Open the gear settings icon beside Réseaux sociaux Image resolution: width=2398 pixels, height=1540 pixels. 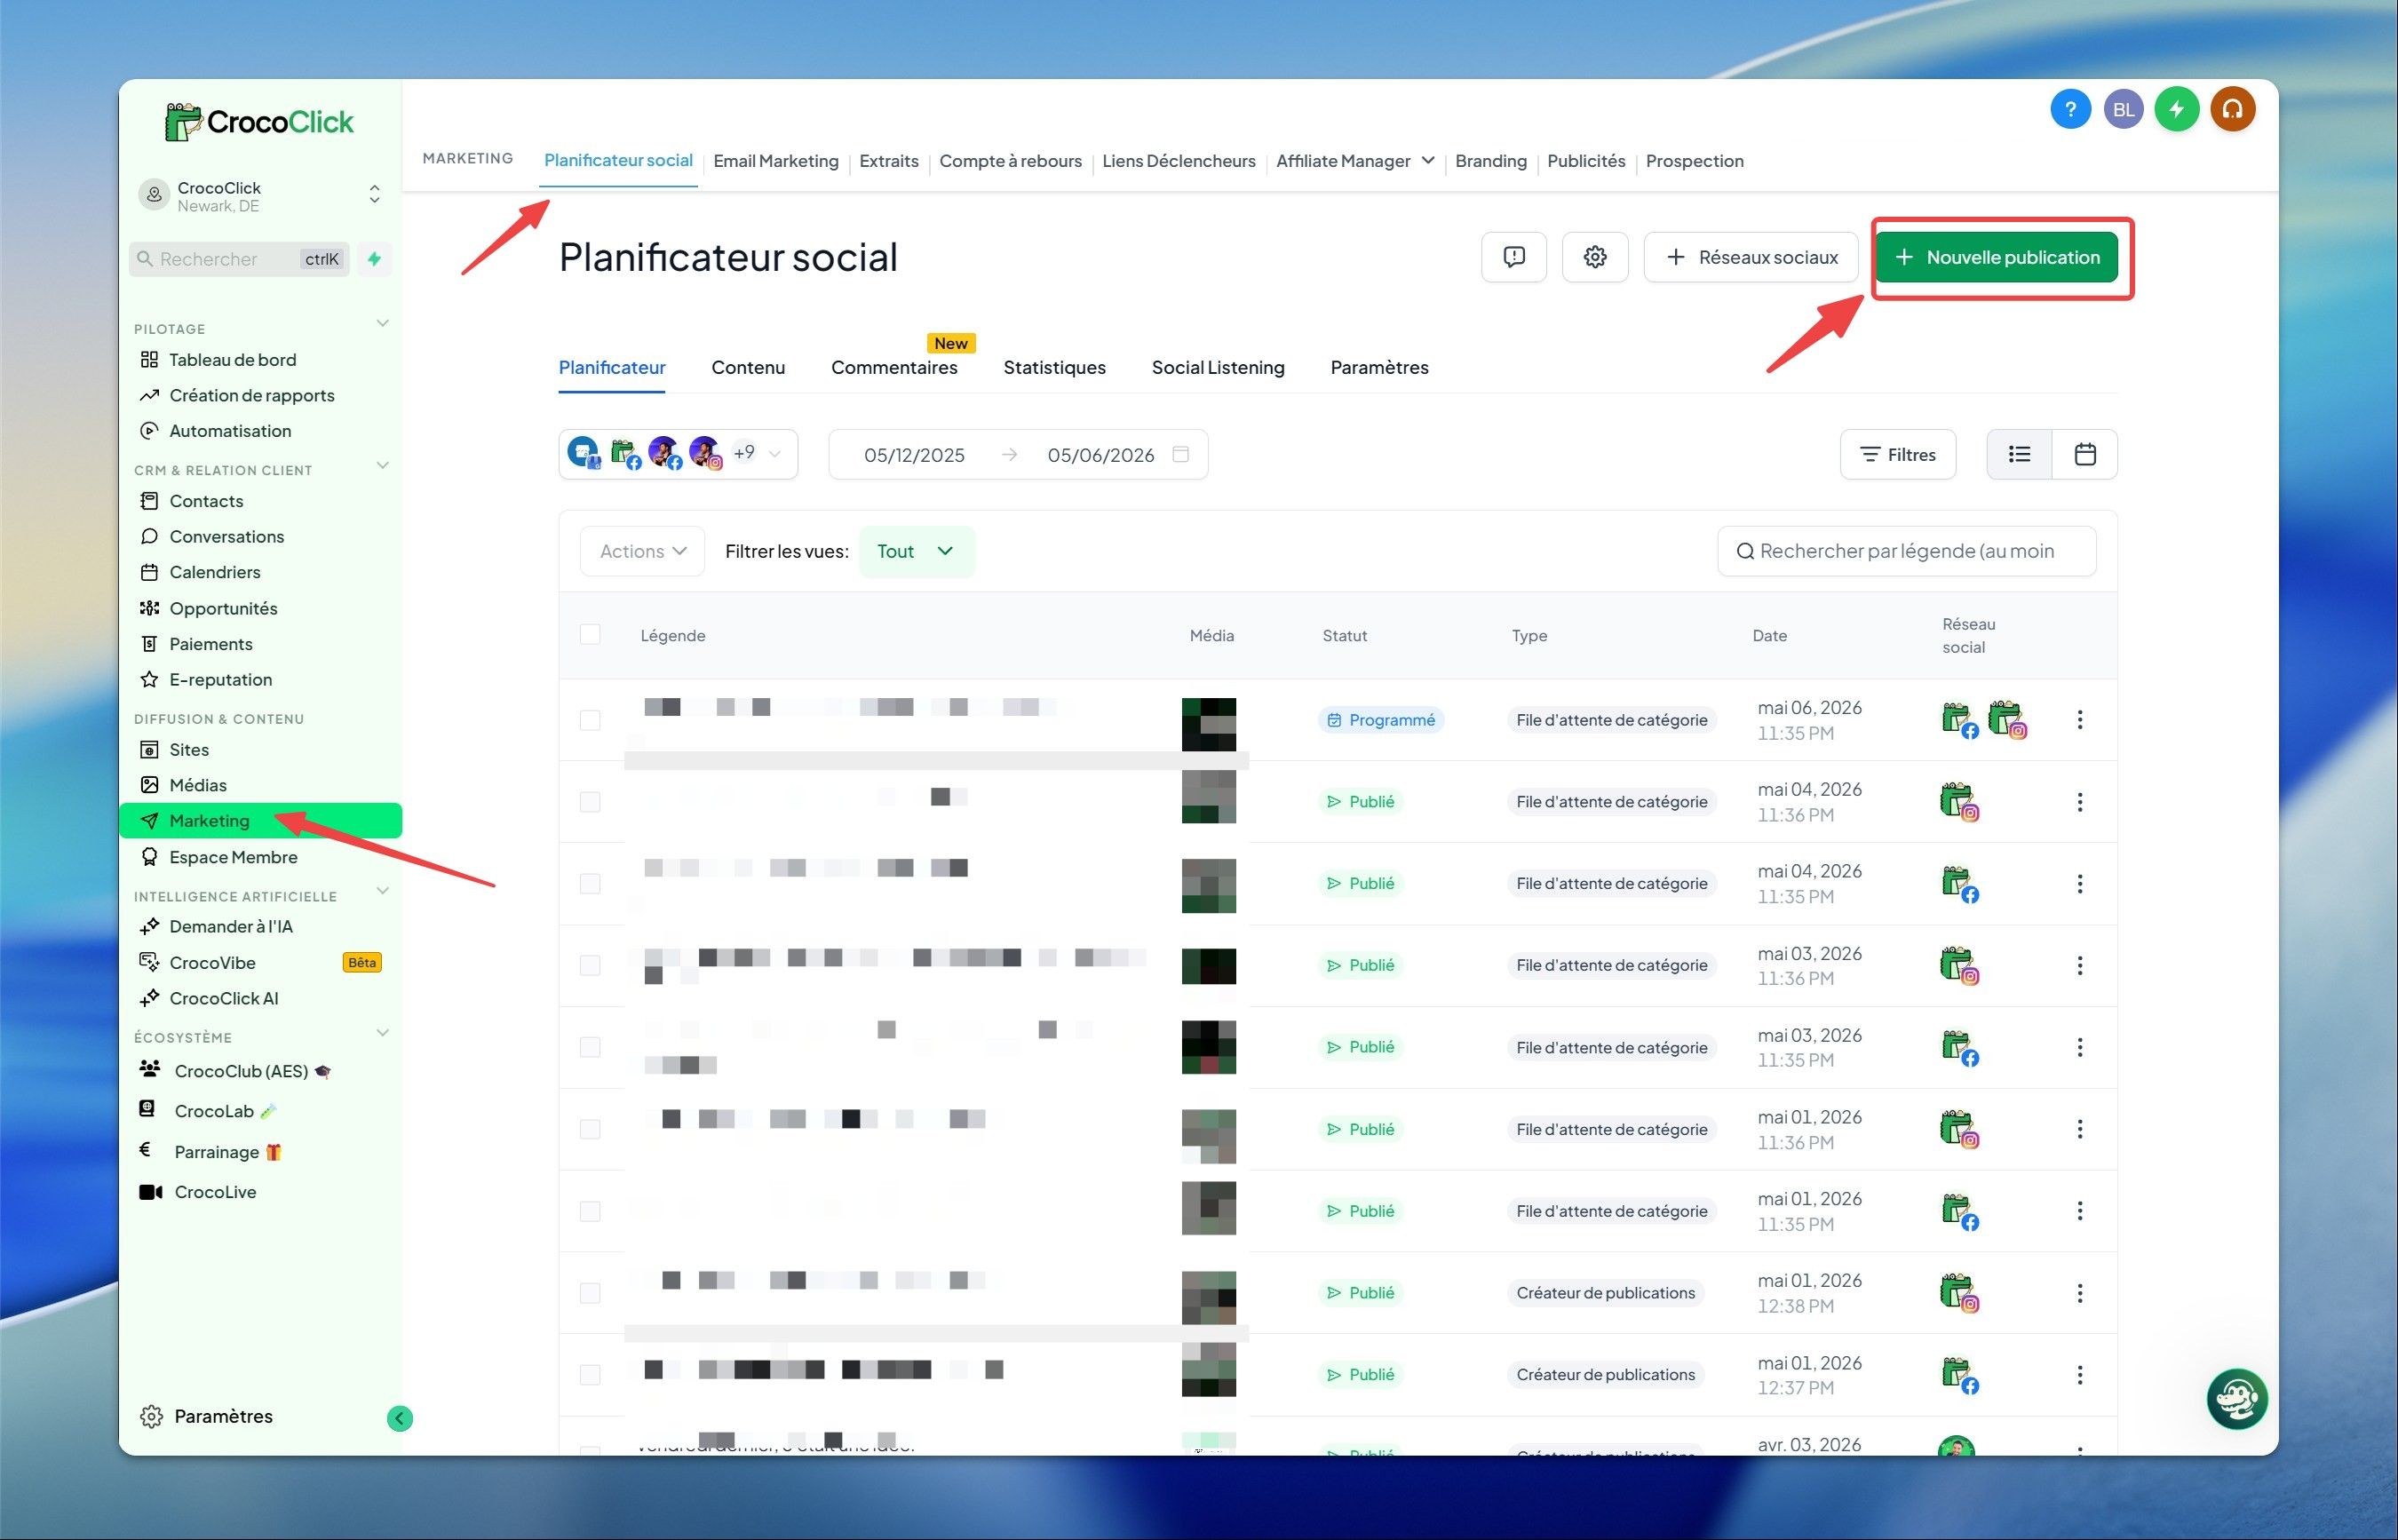(x=1595, y=257)
